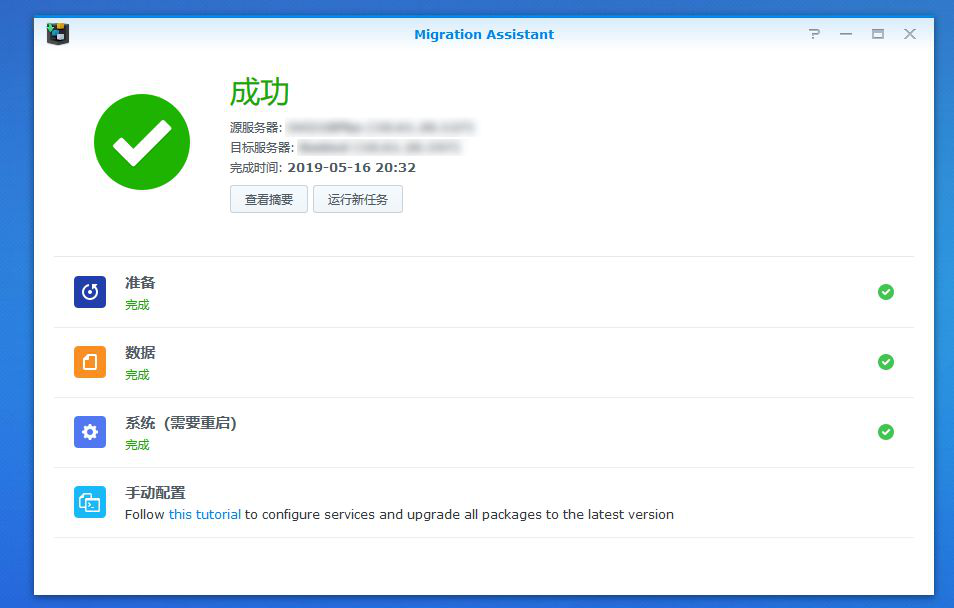Click the Migration Assistant title bar text
Screen dimensions: 954x608
pos(484,33)
